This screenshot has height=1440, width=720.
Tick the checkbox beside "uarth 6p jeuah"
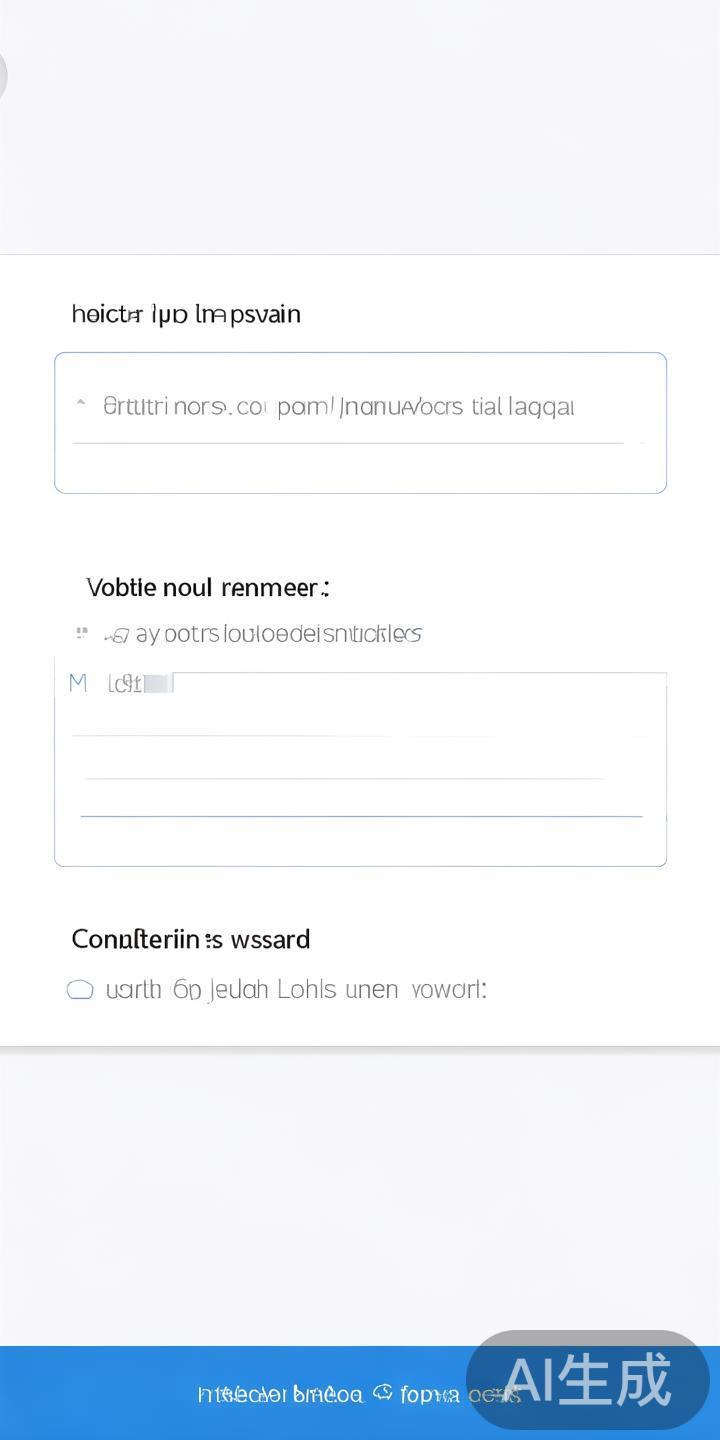80,990
